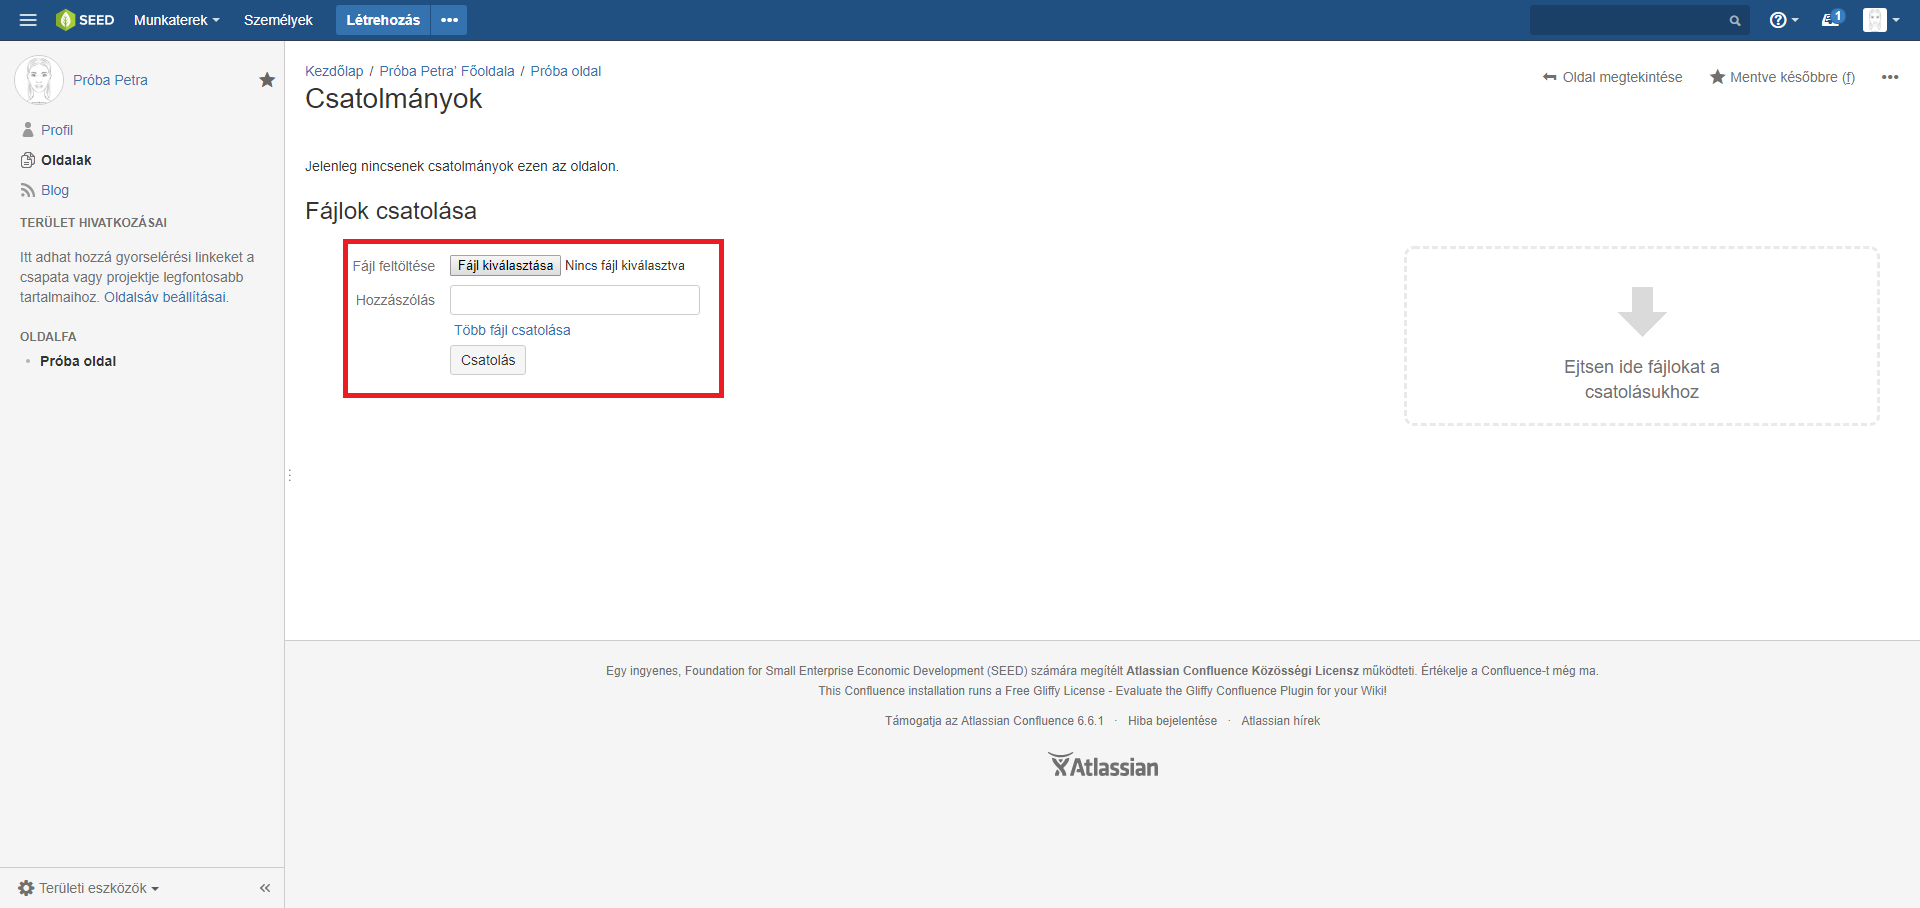The width and height of the screenshot is (1920, 908).
Task: Expand the Munkaterek dropdown
Action: click(176, 20)
